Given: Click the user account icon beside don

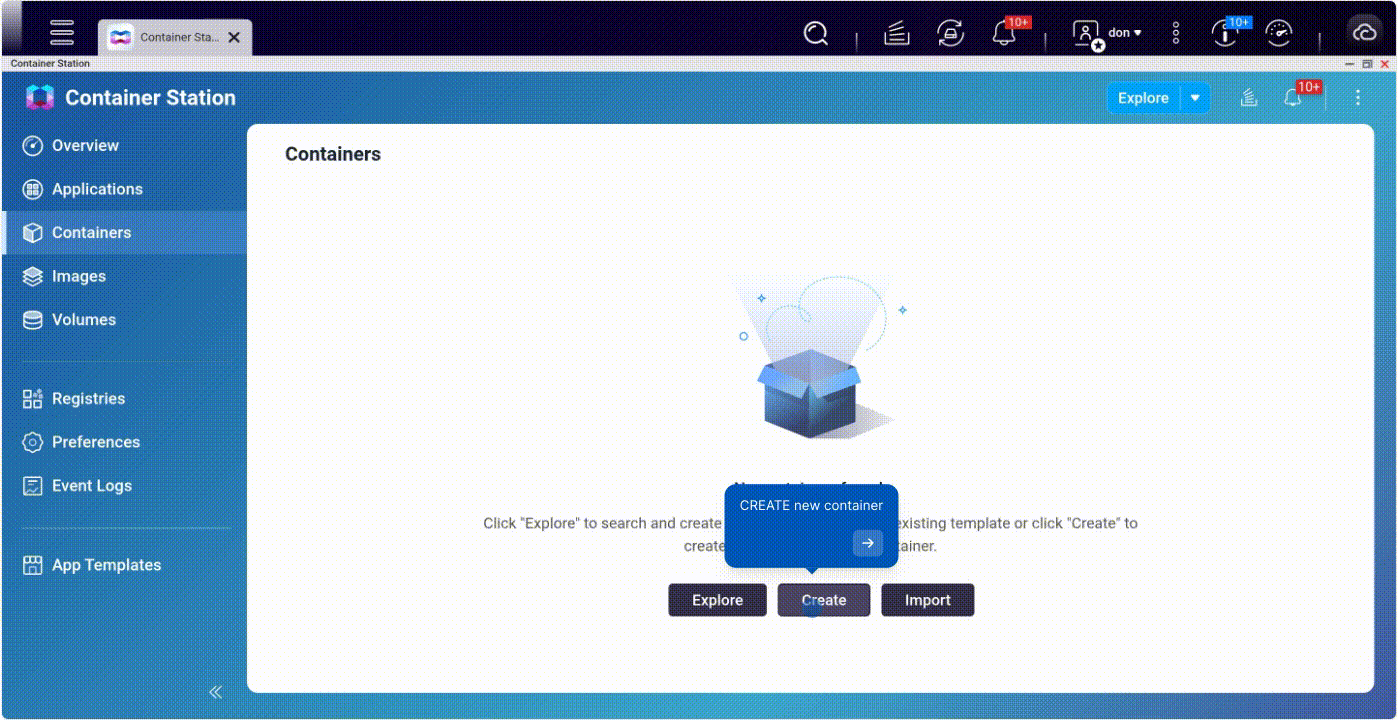Looking at the screenshot, I should coord(1086,34).
